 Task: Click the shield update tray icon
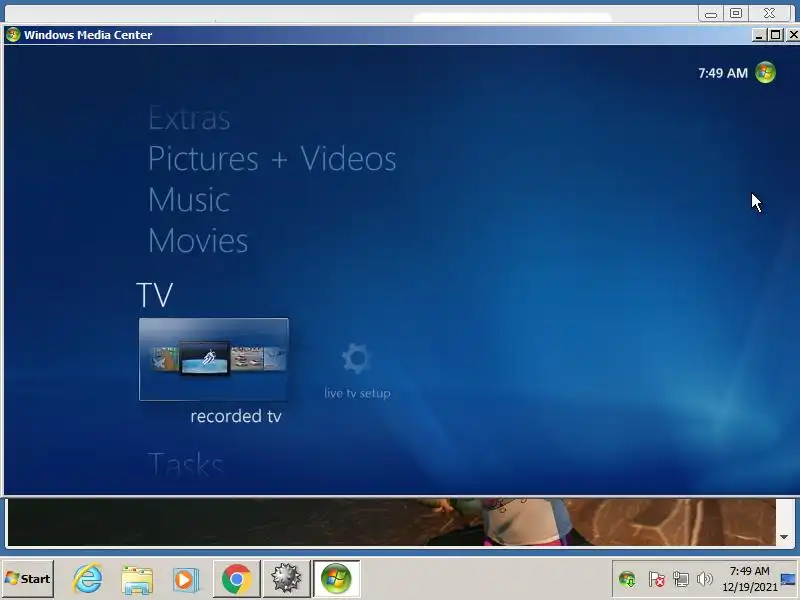click(627, 579)
